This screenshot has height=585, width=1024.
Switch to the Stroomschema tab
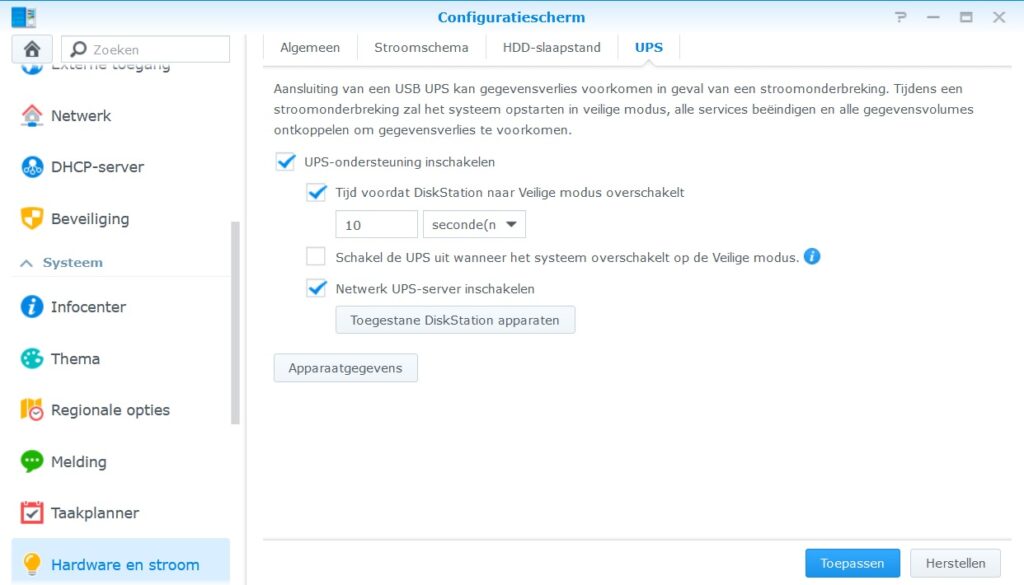tap(421, 48)
